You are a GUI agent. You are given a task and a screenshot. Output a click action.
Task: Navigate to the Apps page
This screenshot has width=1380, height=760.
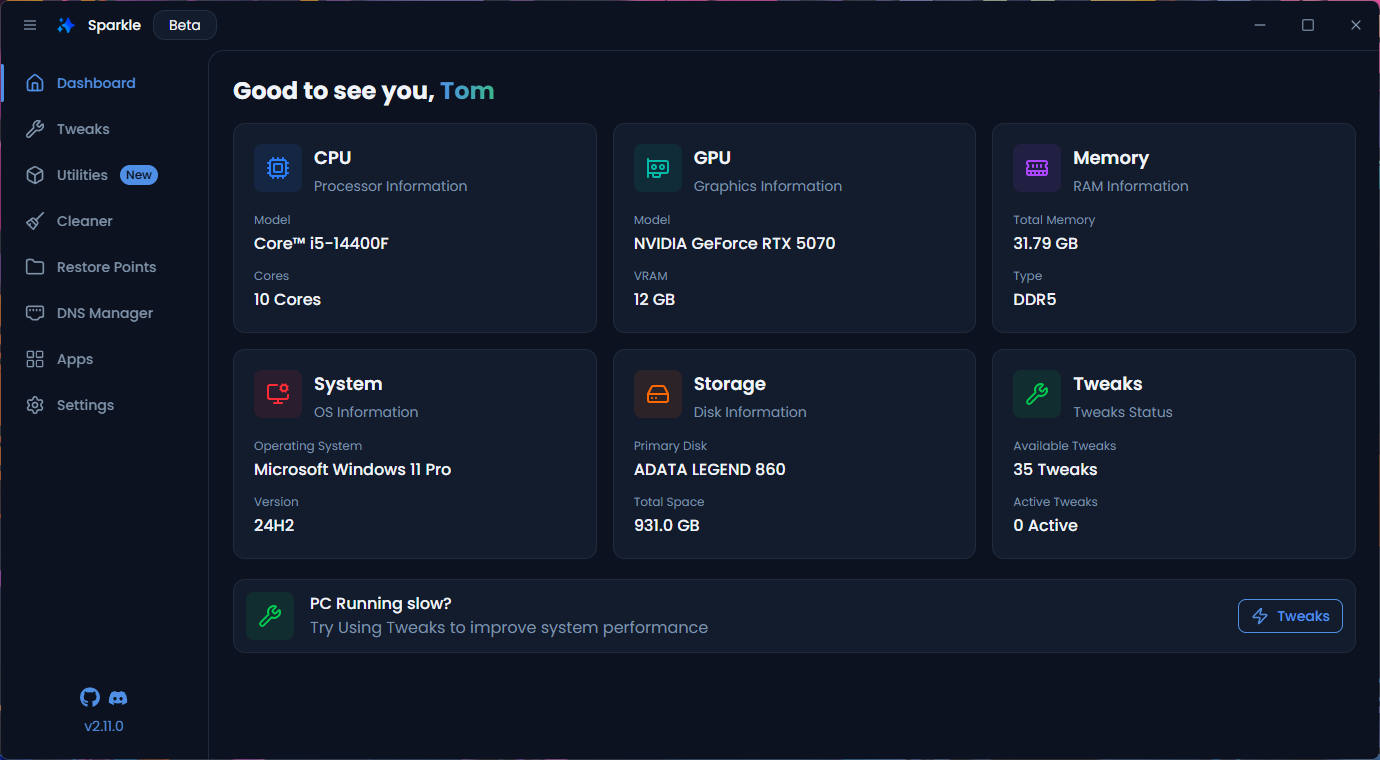click(x=74, y=359)
